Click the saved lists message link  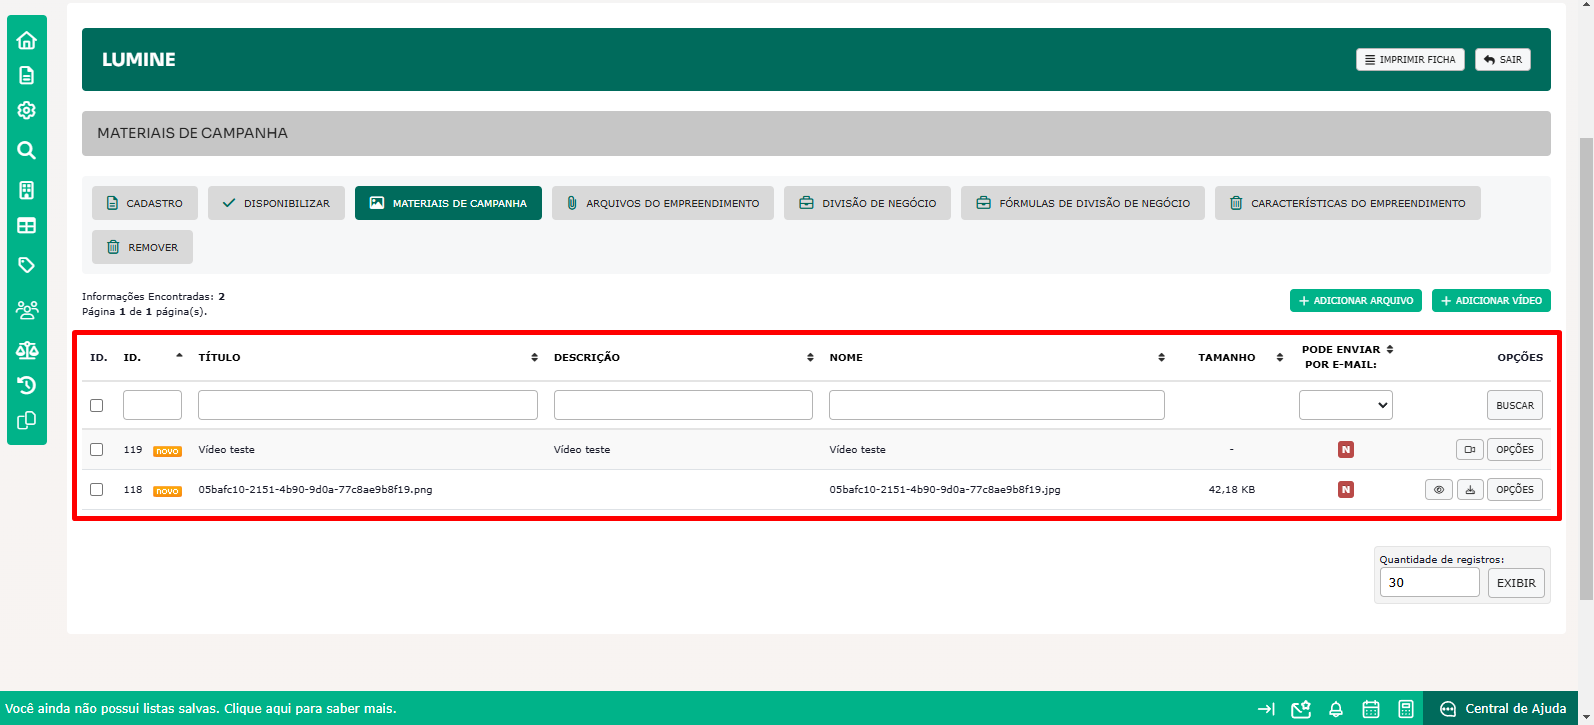click(201, 709)
